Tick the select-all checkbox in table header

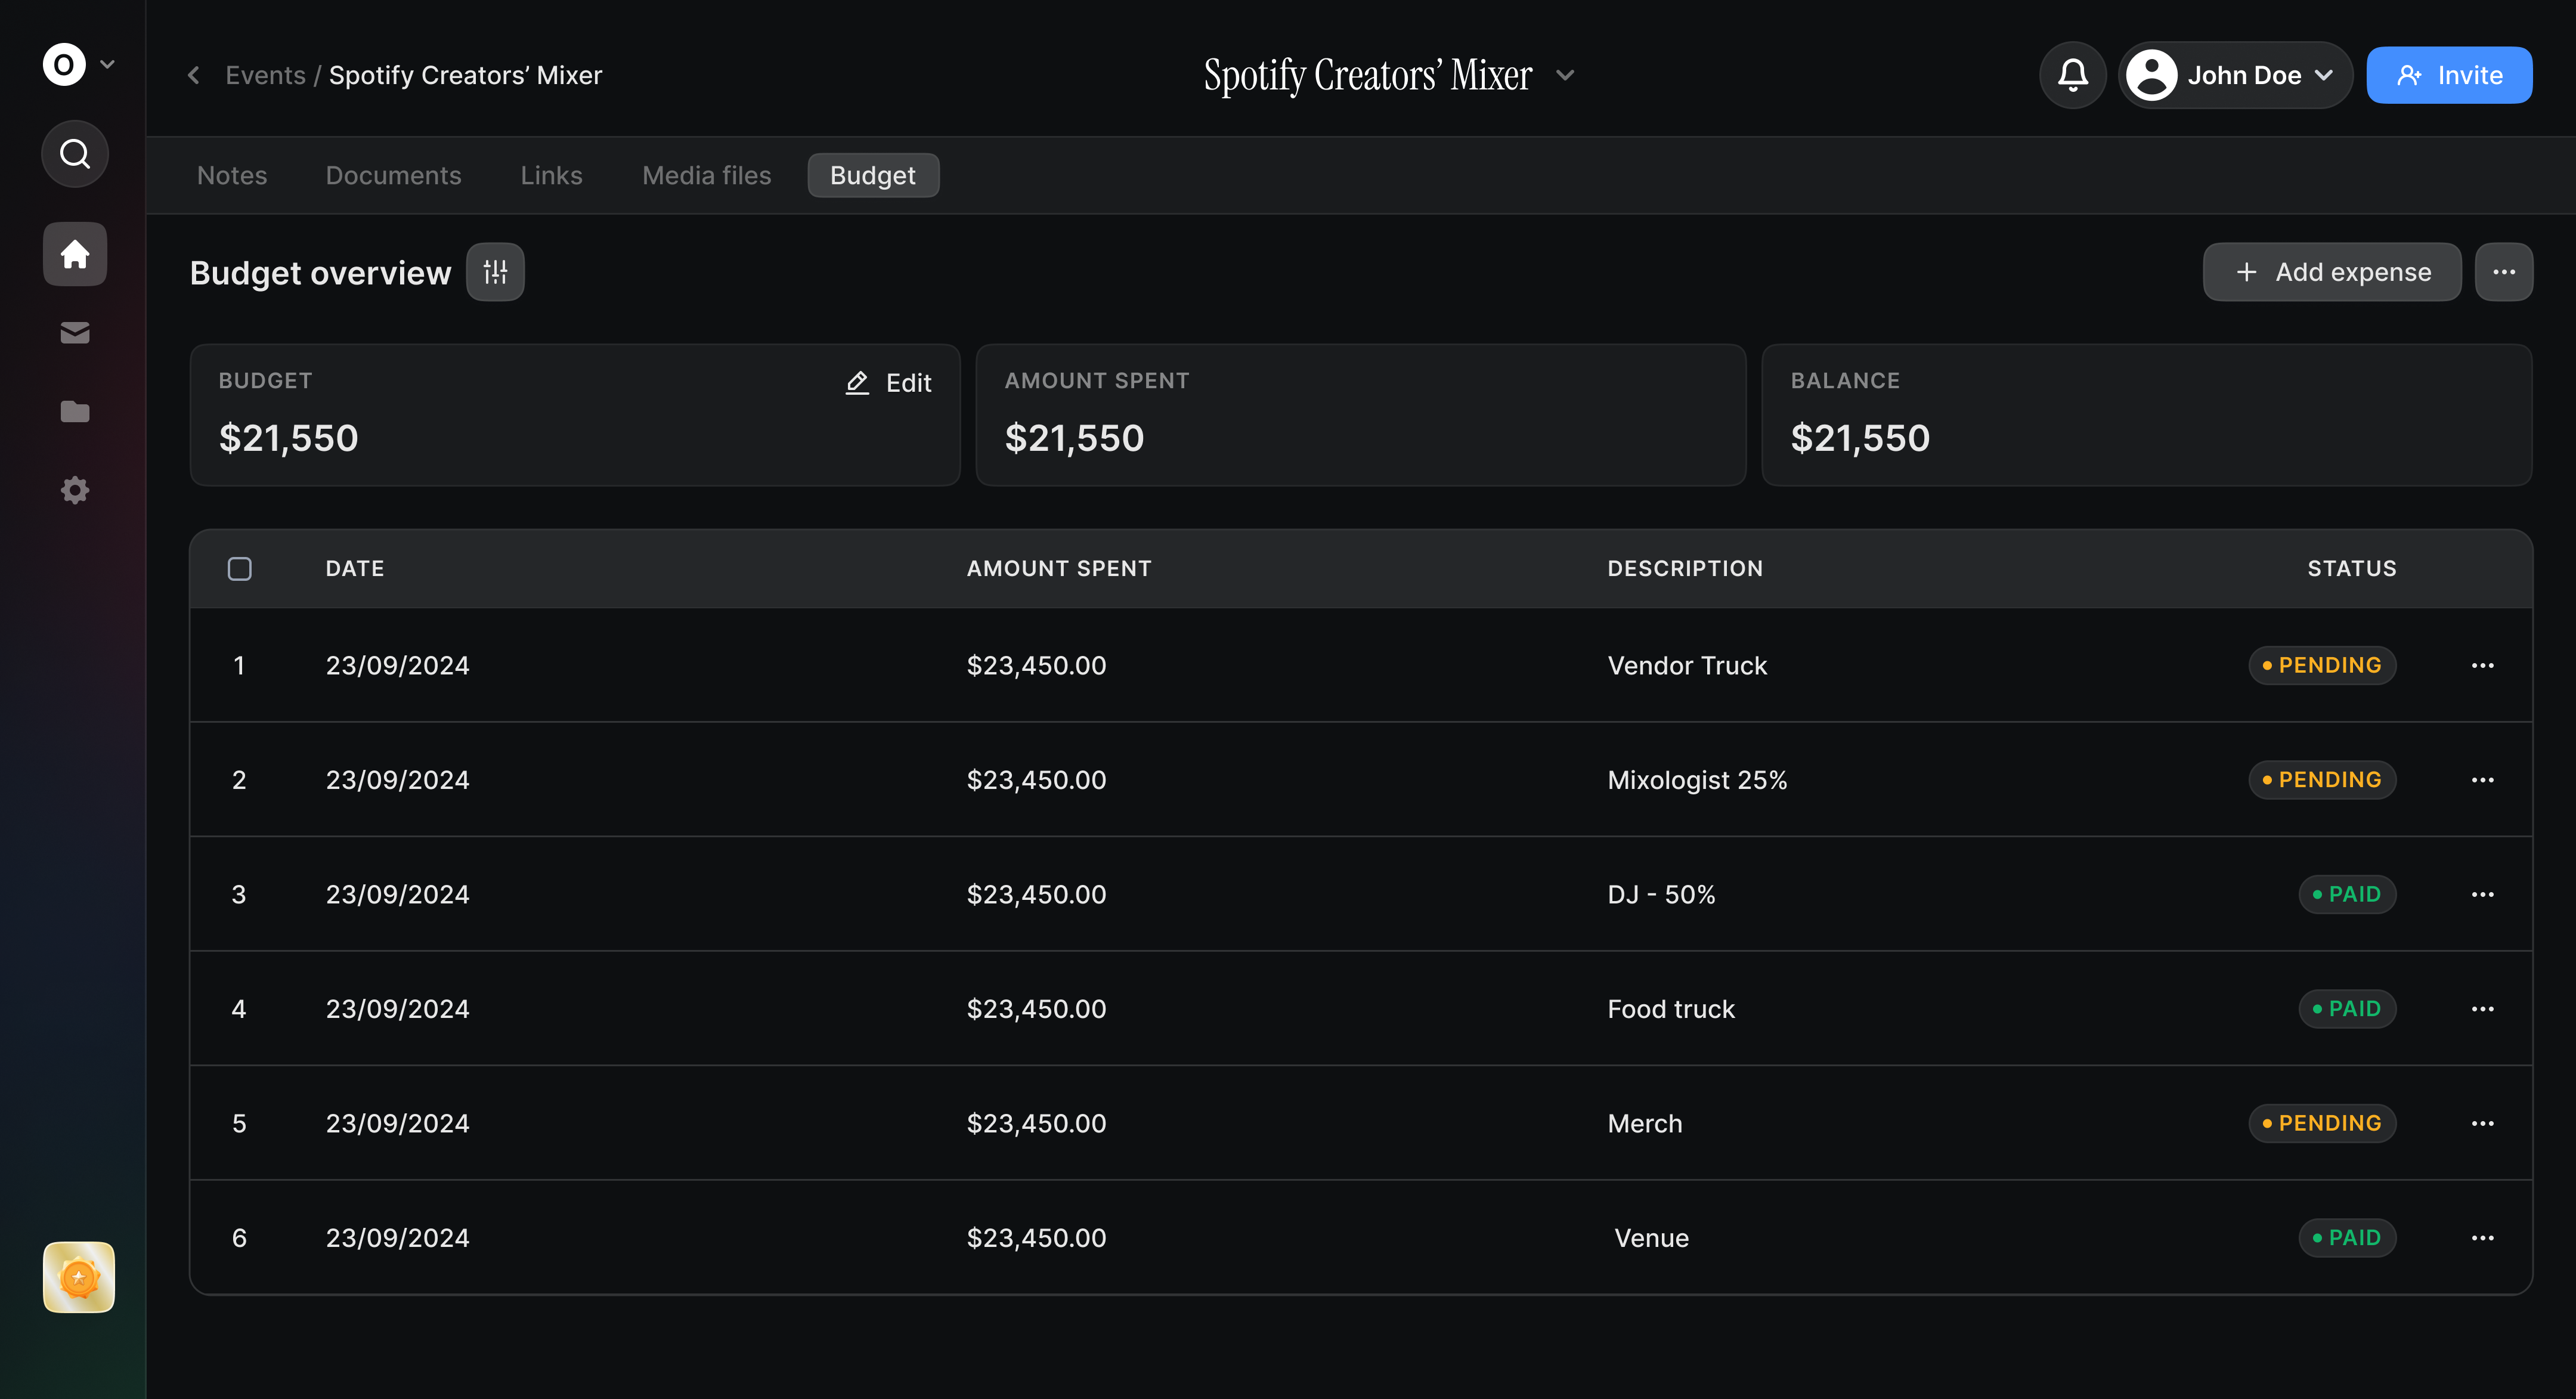tap(239, 569)
